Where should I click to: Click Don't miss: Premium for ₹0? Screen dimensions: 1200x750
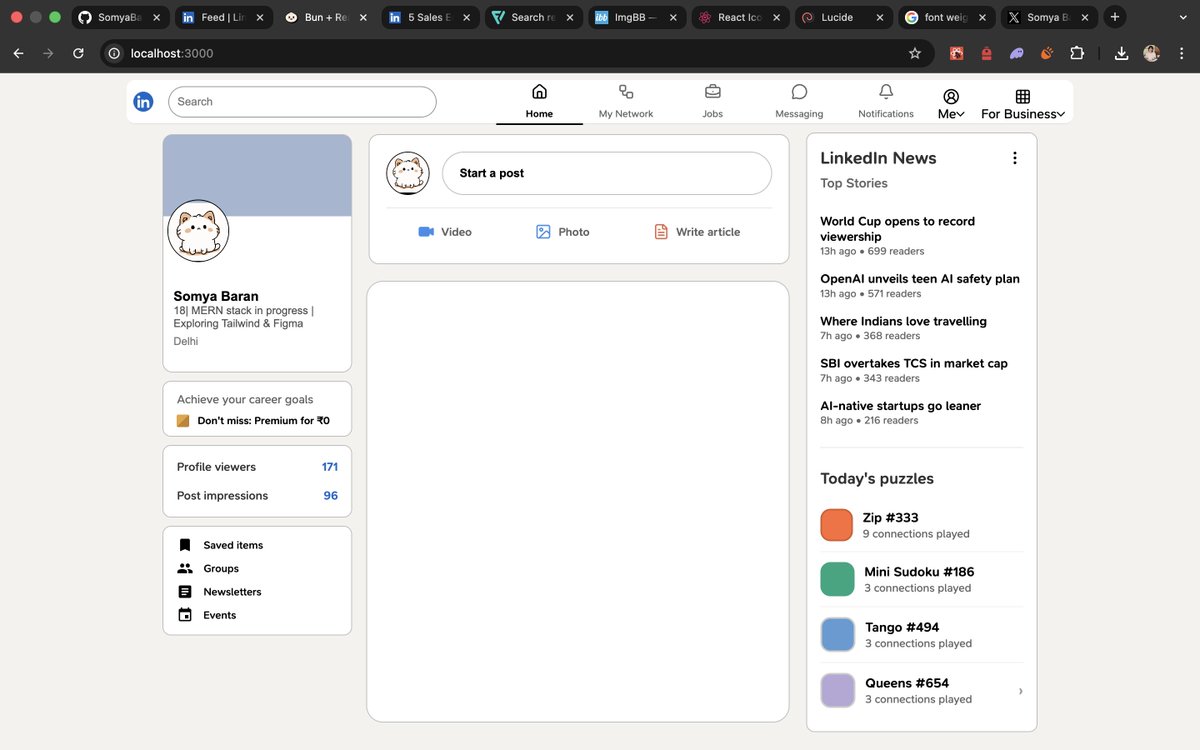tap(264, 421)
